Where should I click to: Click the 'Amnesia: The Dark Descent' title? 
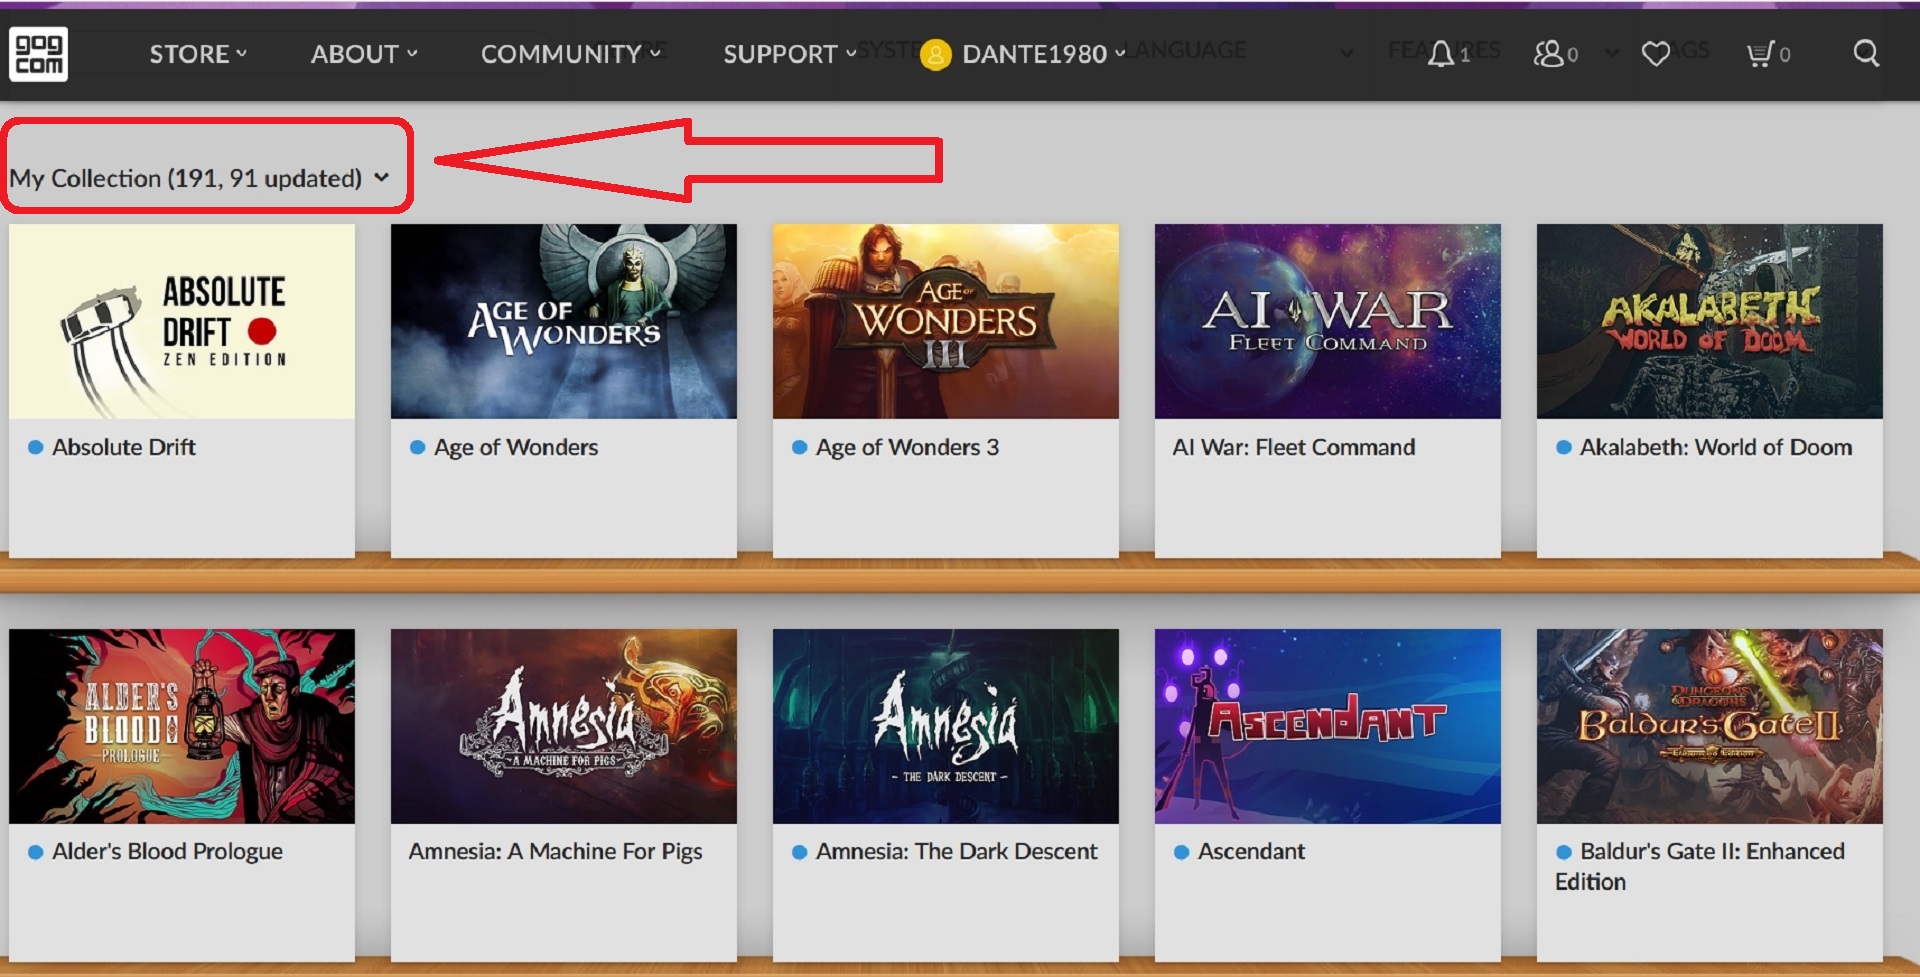(x=957, y=851)
